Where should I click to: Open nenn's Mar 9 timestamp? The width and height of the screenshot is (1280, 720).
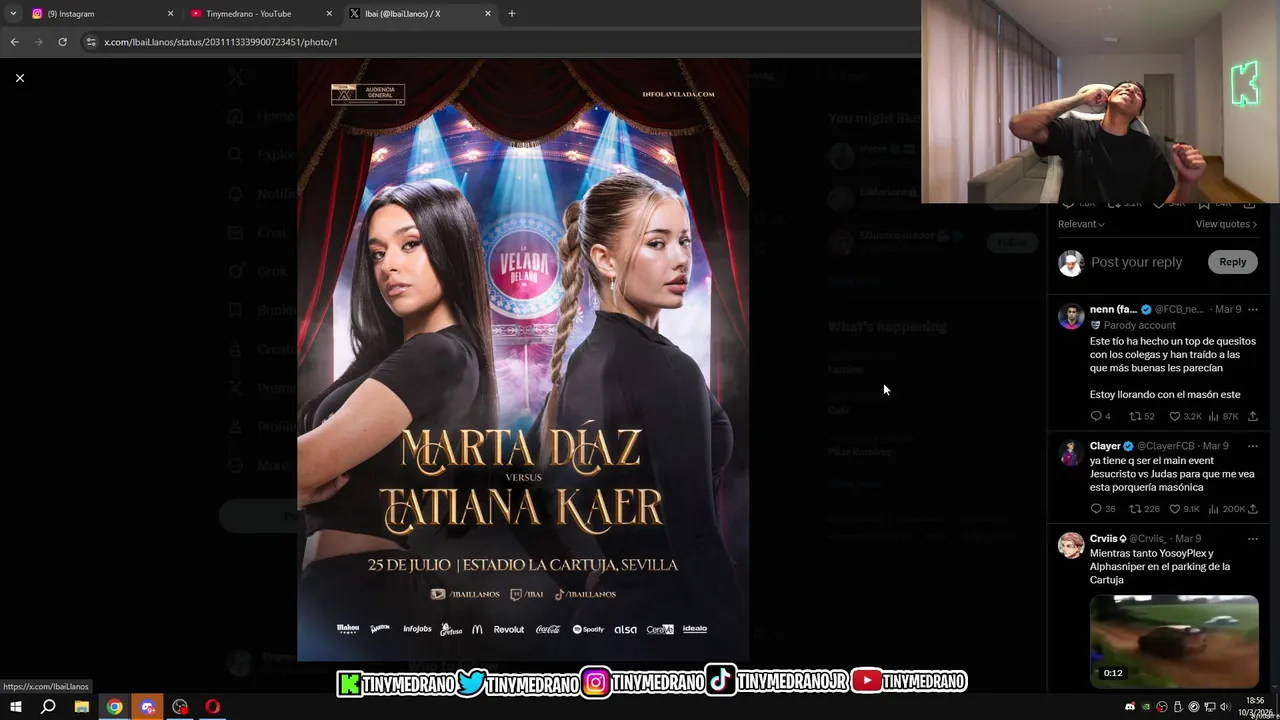pos(1228,310)
